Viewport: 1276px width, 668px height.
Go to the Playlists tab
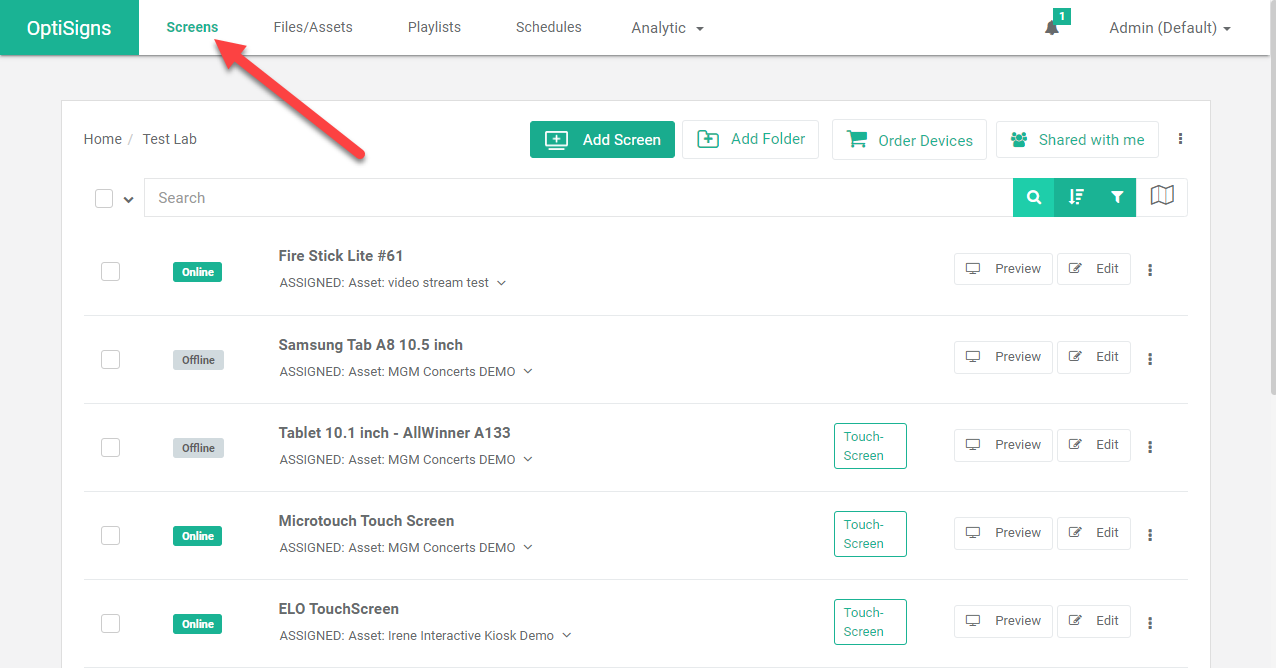[434, 27]
